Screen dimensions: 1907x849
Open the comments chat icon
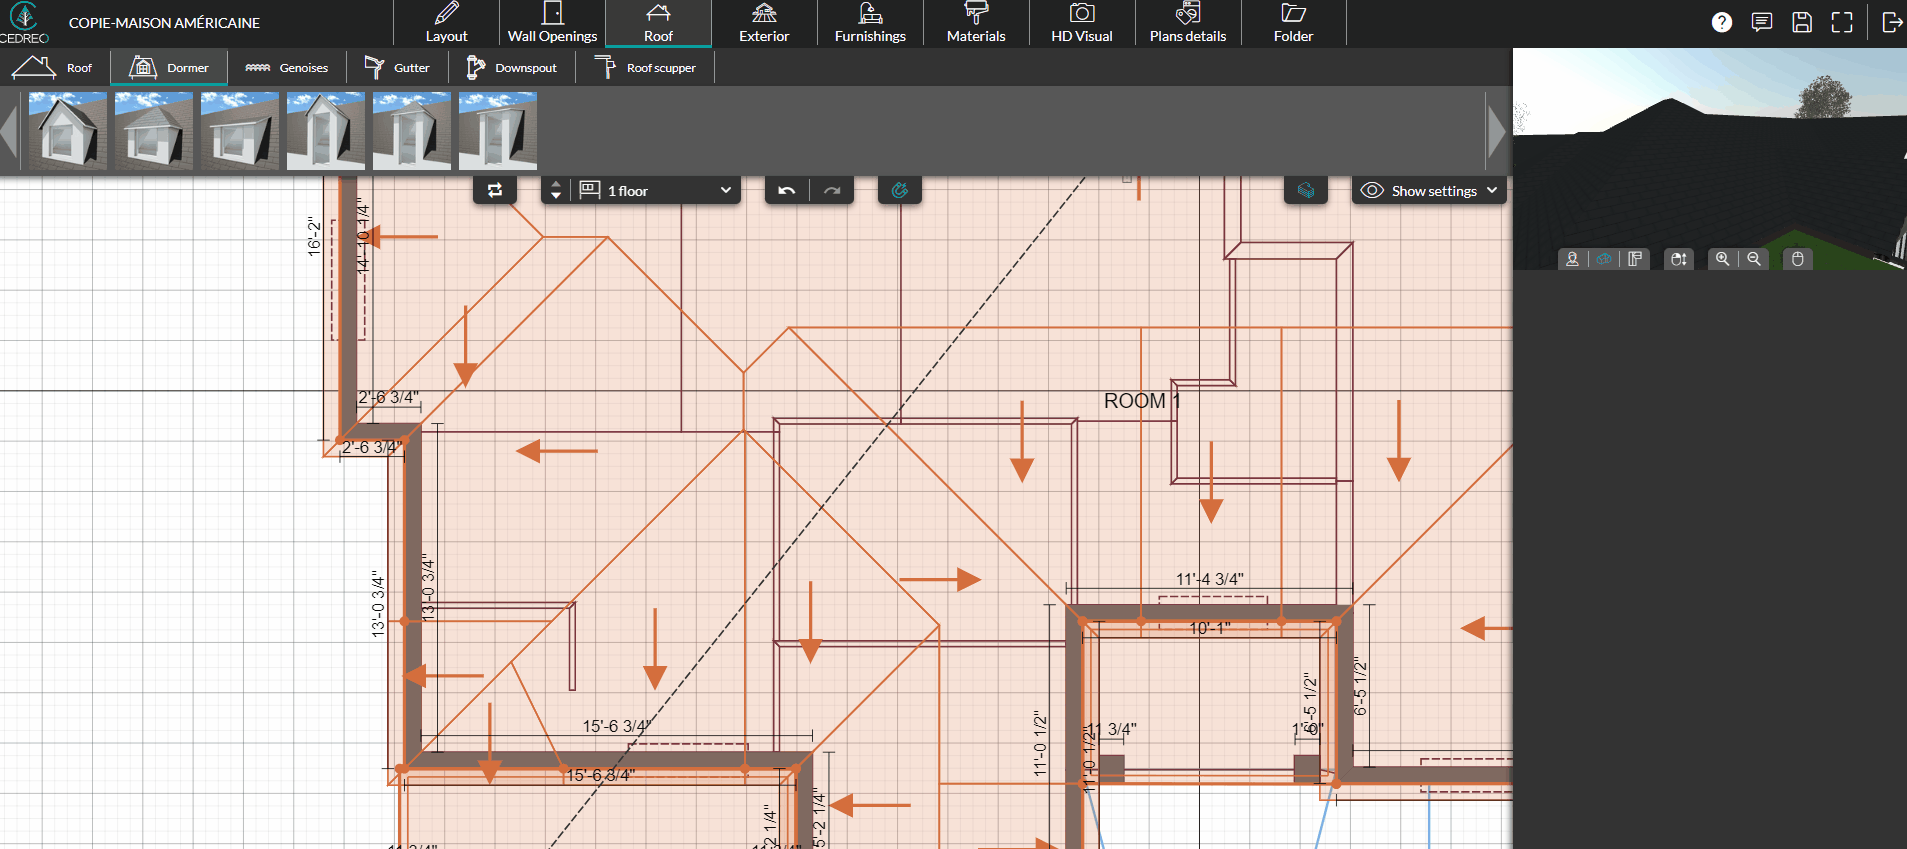click(1762, 22)
